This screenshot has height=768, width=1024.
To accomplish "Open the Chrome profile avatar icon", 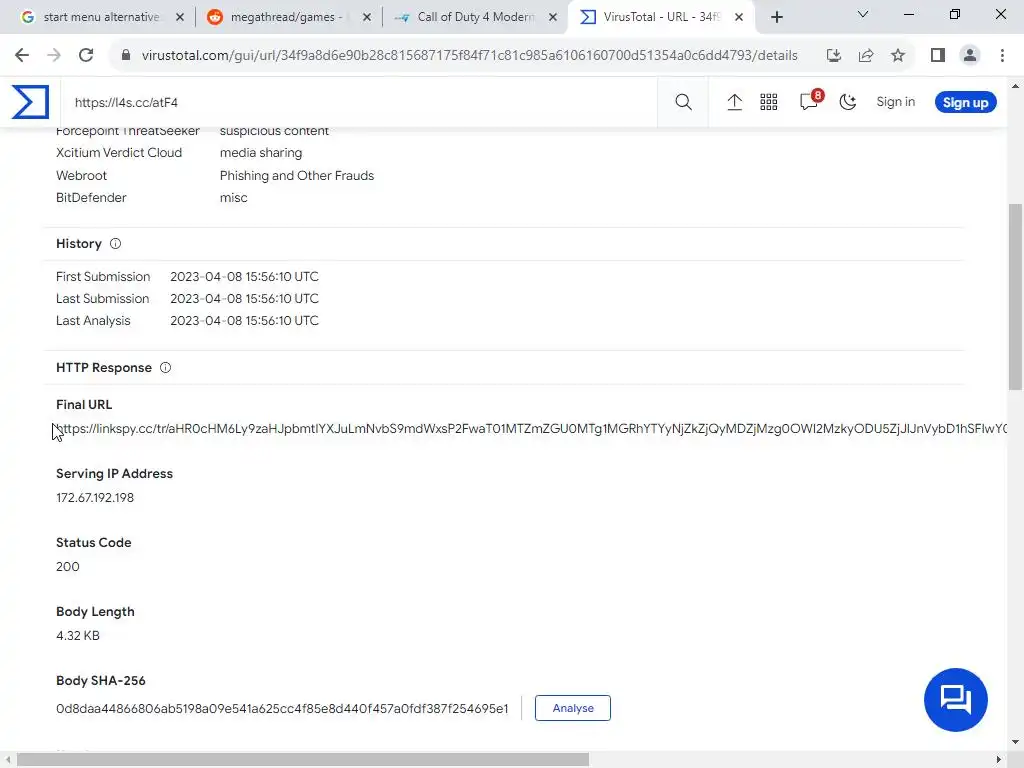I will (x=970, y=56).
